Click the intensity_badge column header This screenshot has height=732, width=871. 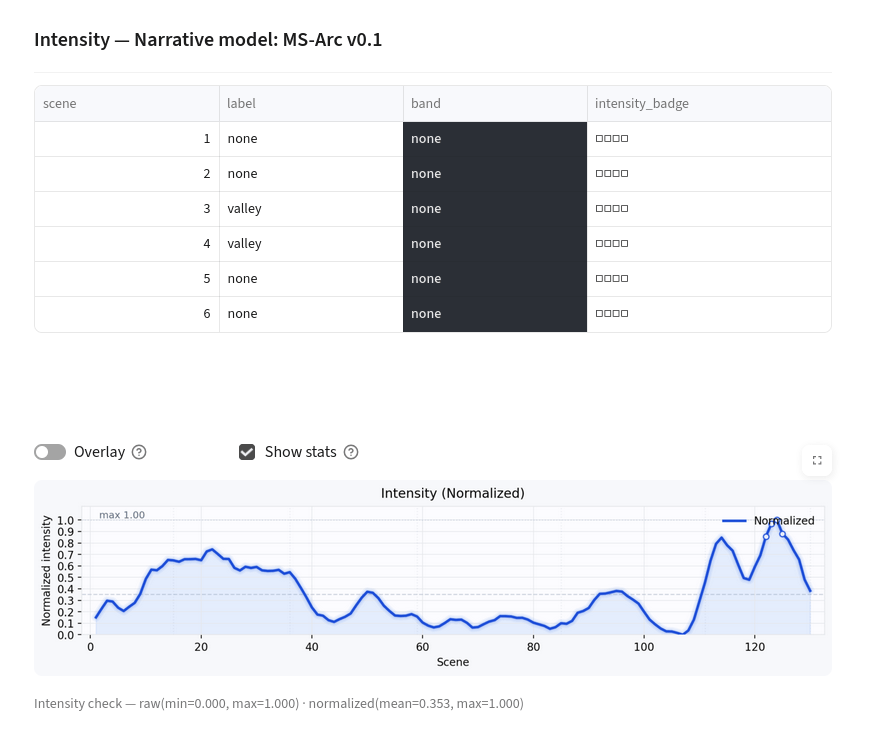coord(709,103)
